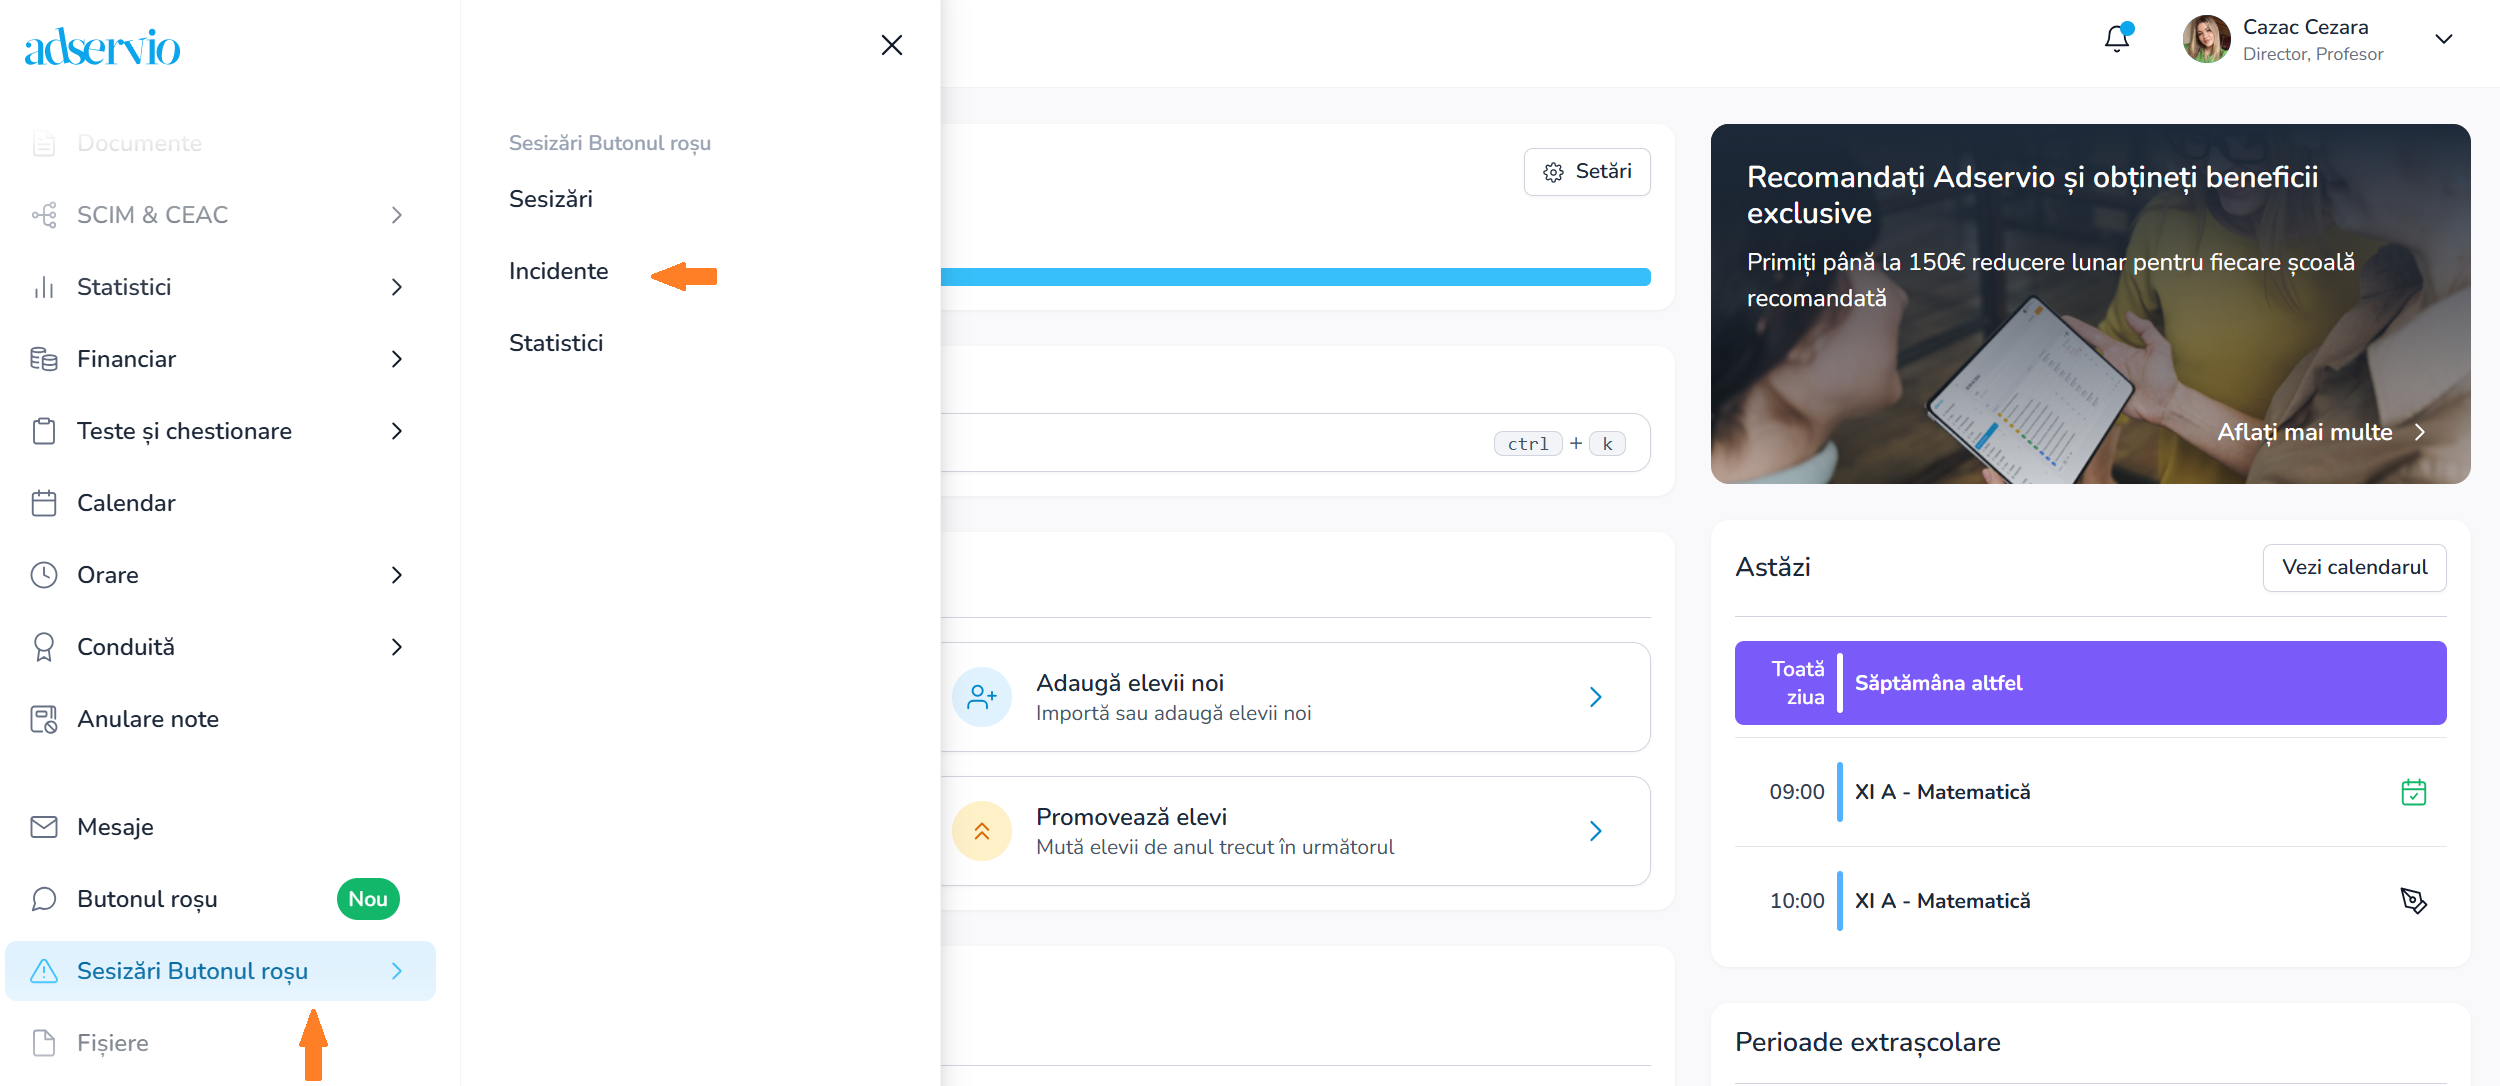Click the Vezi calendarul button

2354,567
